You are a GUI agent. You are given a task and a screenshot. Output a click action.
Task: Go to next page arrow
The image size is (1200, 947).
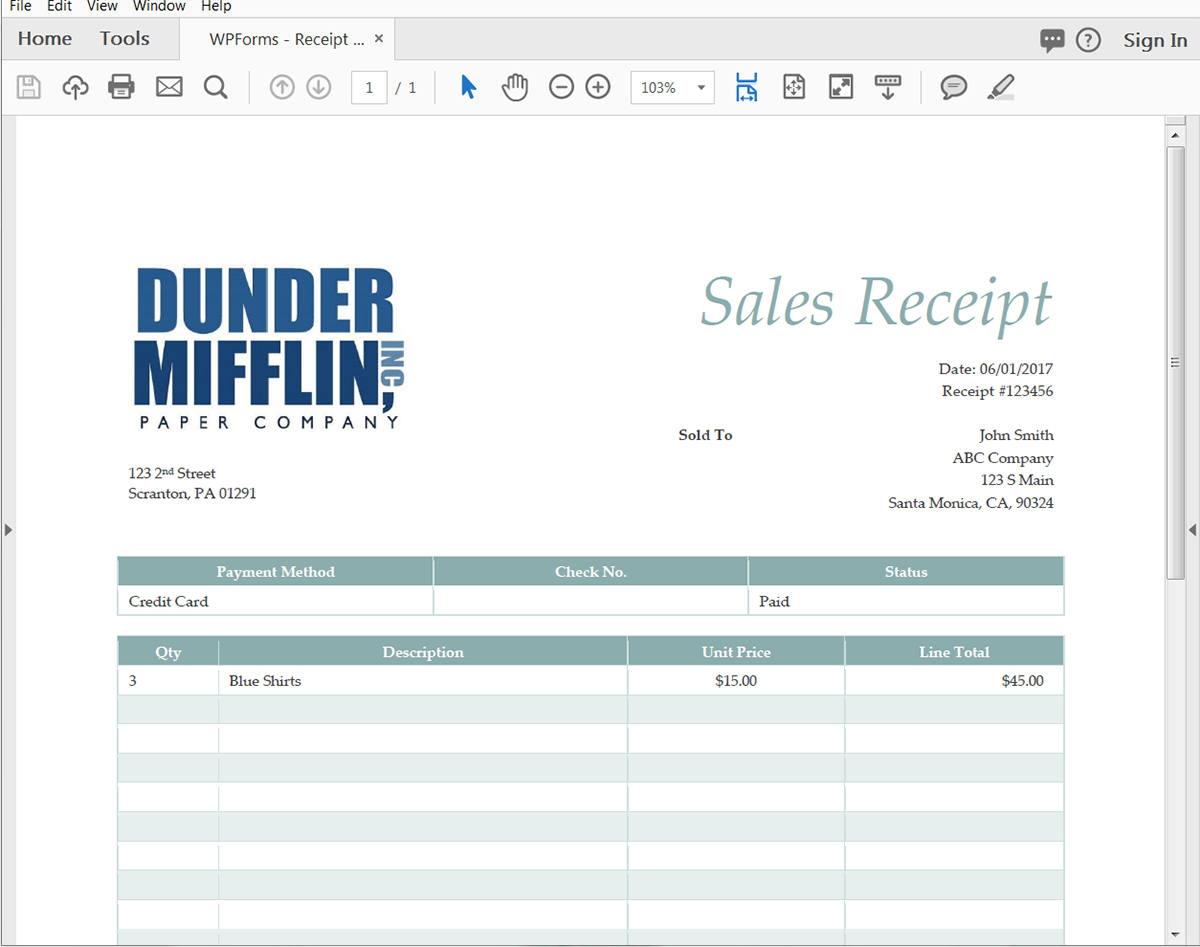318,88
